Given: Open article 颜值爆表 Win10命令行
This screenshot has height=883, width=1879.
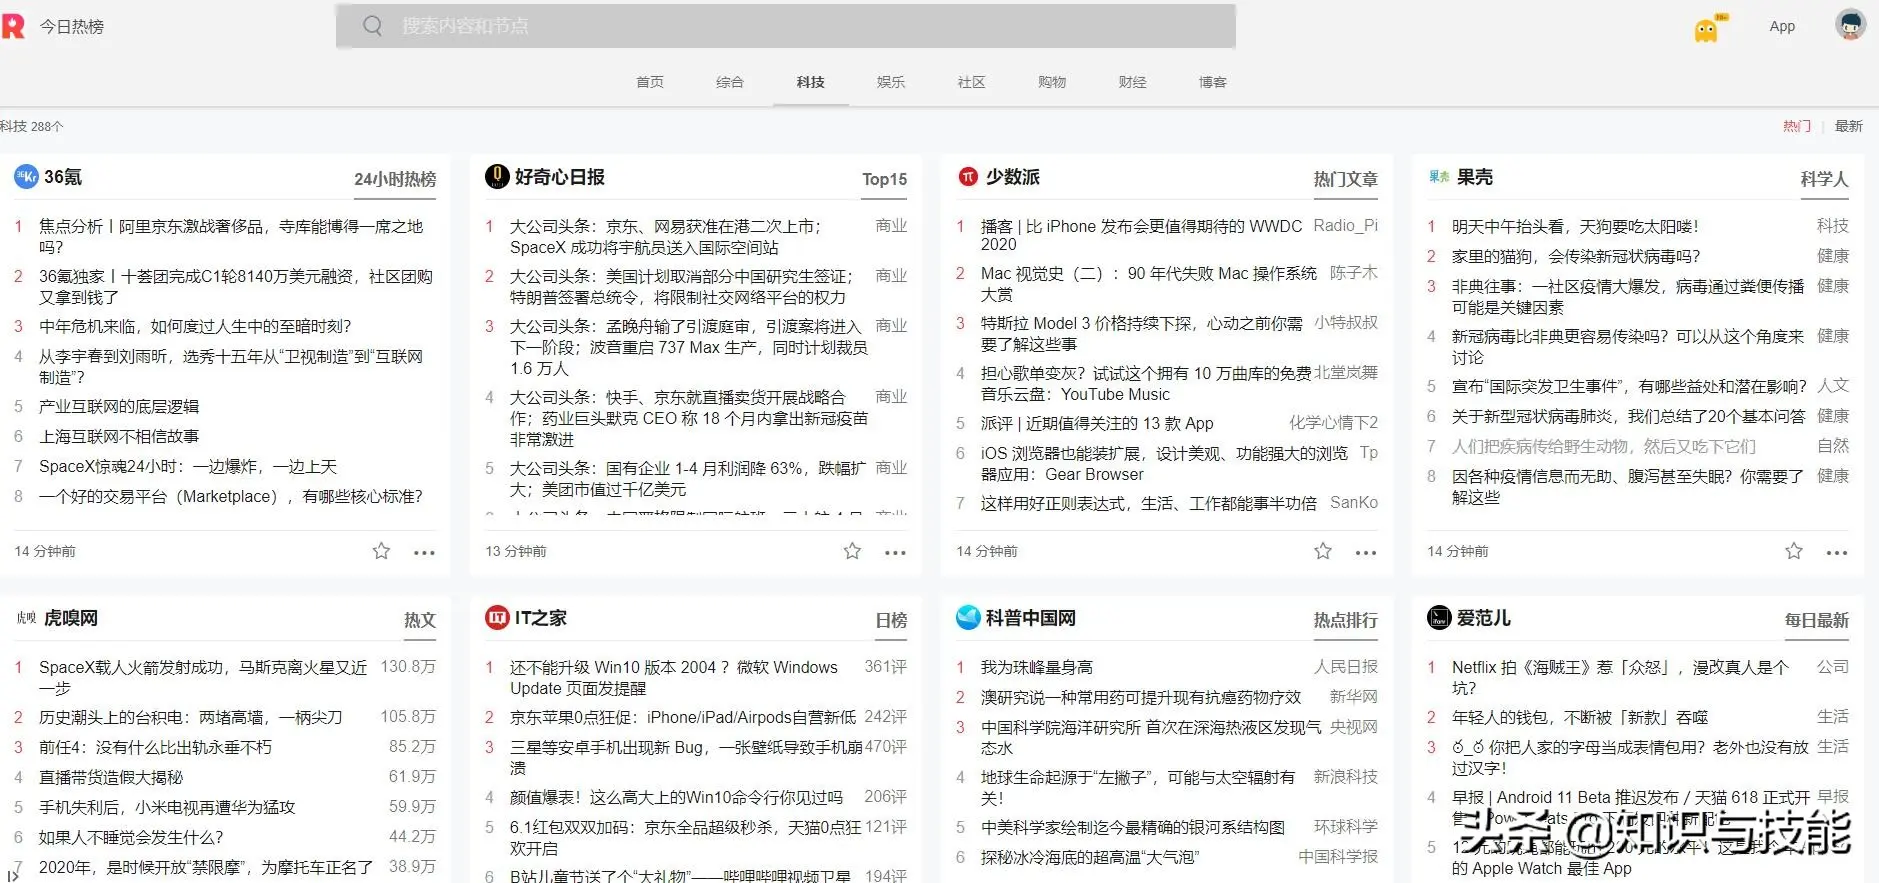Looking at the screenshot, I should coord(676,798).
